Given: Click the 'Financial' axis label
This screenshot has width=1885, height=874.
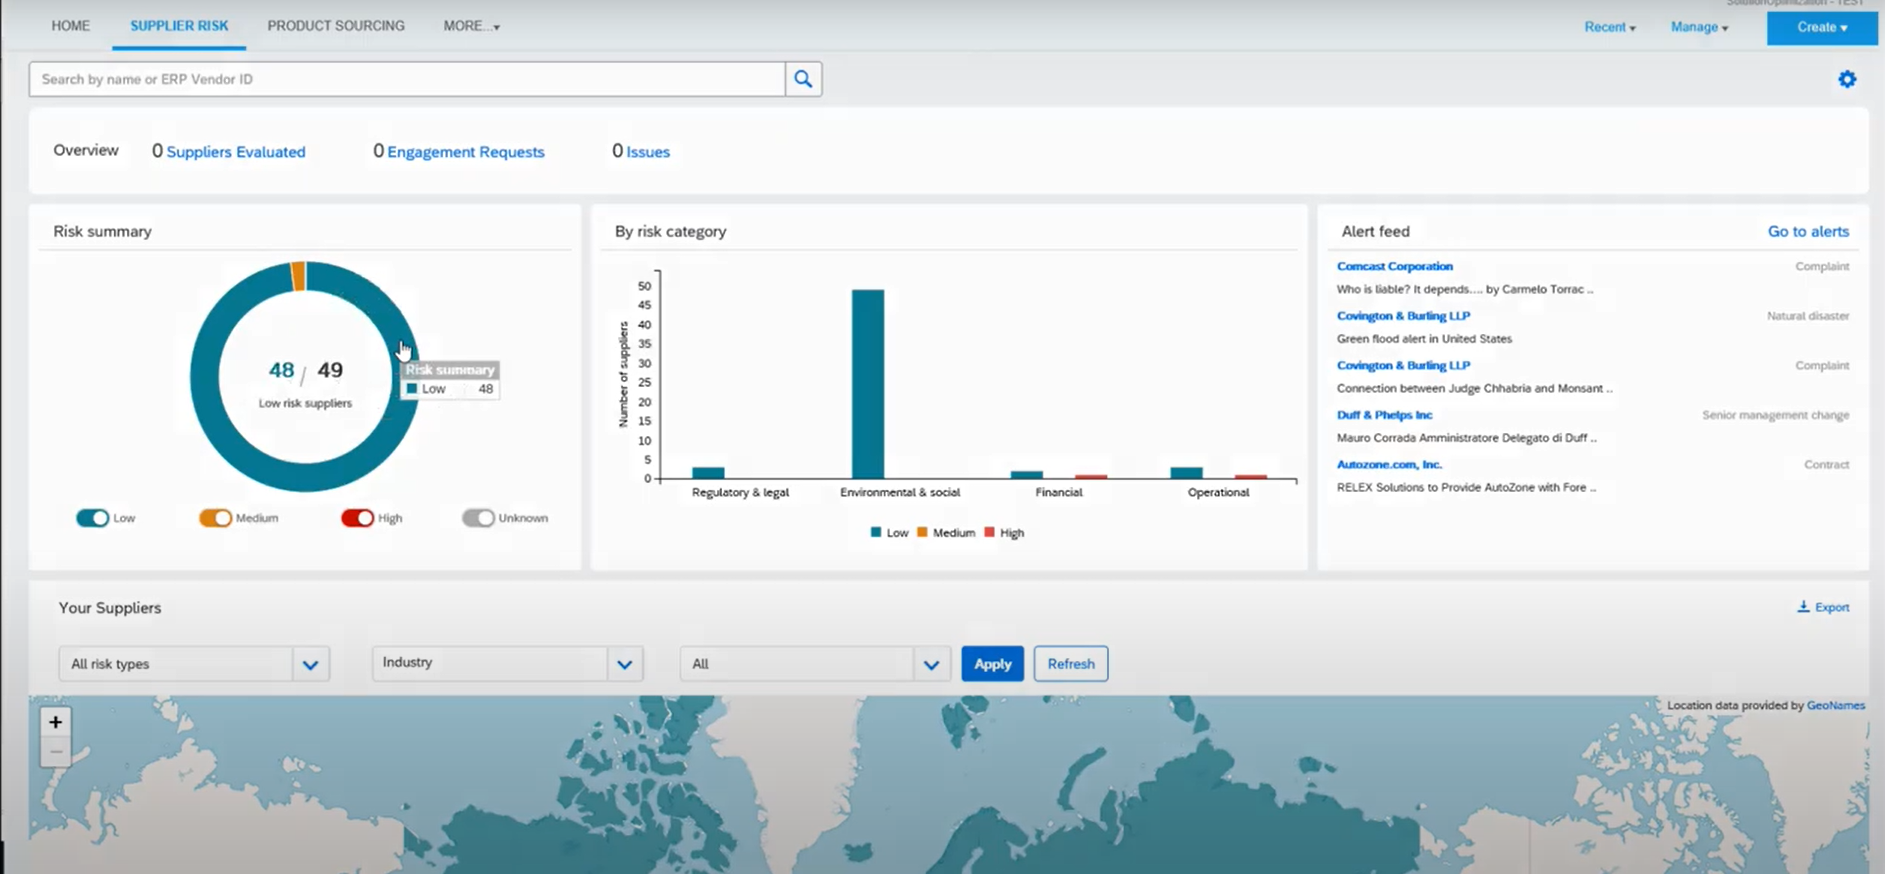Looking at the screenshot, I should [1059, 492].
